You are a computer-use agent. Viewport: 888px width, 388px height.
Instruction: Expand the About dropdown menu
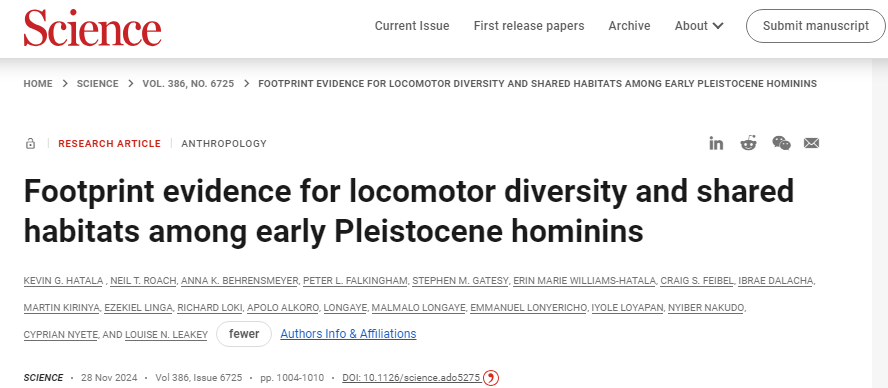click(699, 25)
